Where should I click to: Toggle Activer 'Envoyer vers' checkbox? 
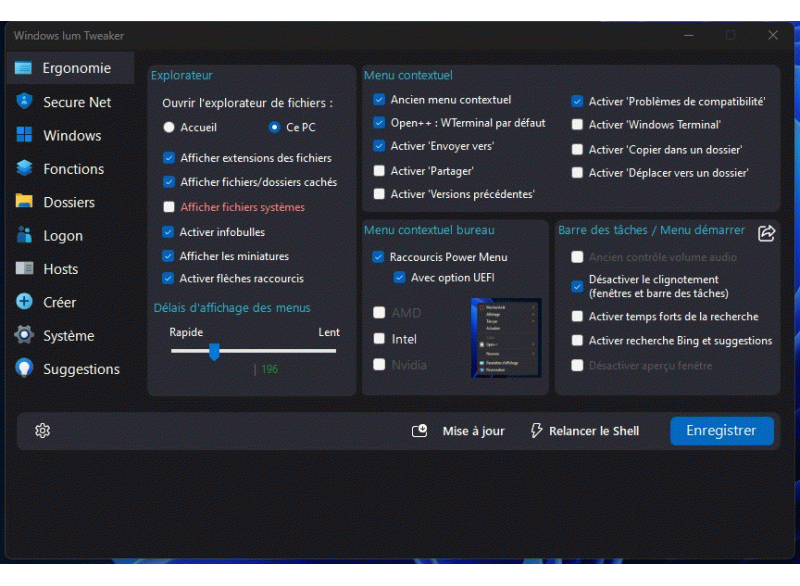pyautogui.click(x=379, y=146)
